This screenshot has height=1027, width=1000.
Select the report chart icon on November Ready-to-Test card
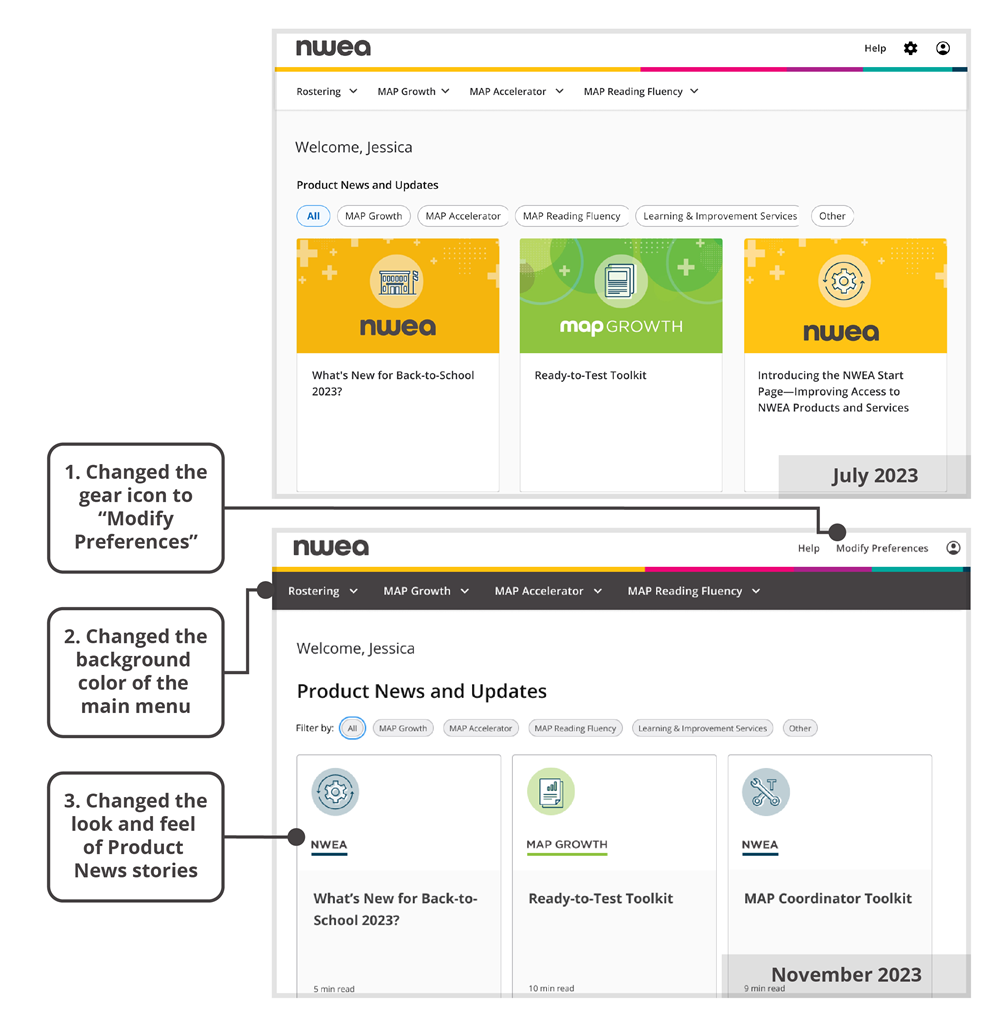[x=551, y=792]
